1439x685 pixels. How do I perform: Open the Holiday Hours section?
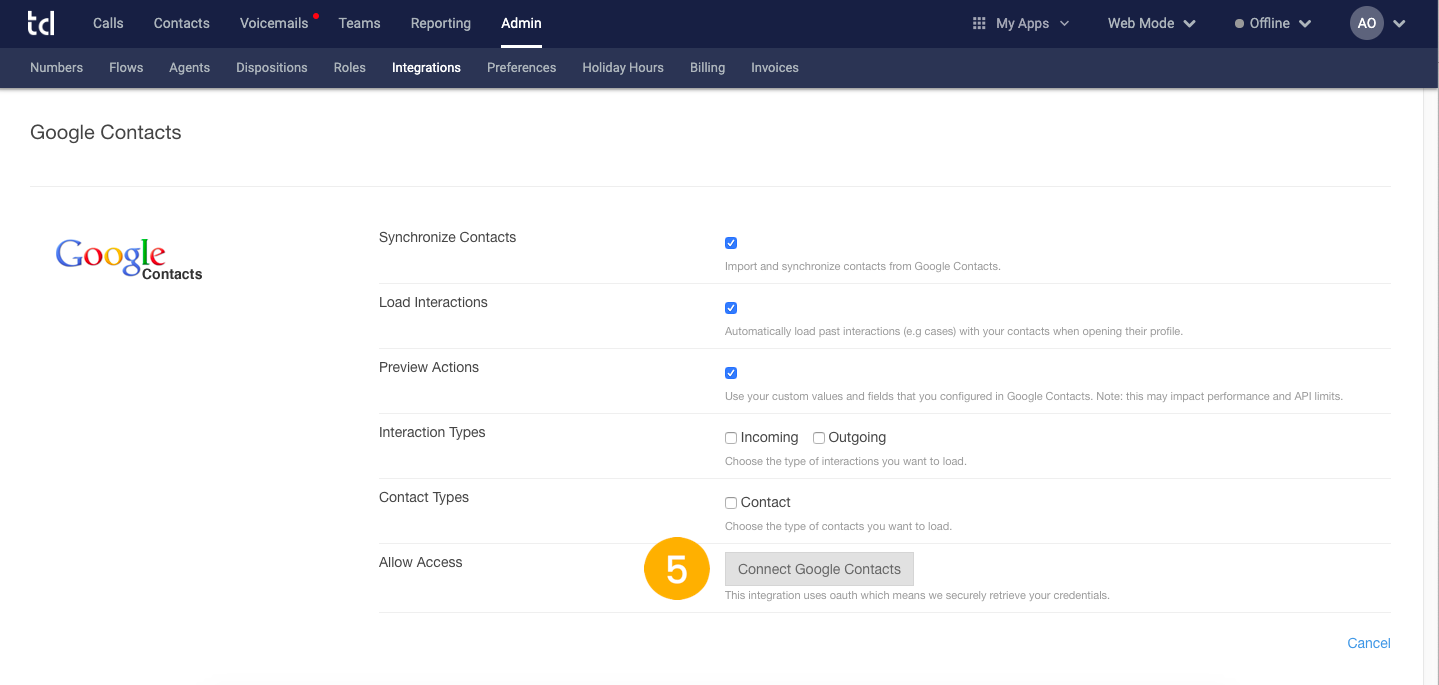tap(623, 68)
